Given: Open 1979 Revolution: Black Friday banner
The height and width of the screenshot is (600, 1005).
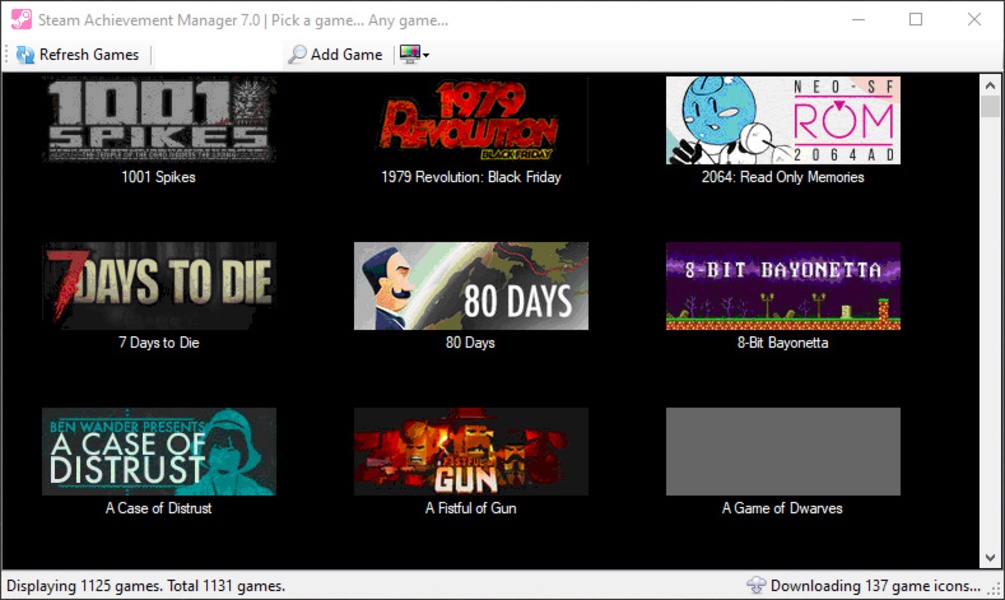Looking at the screenshot, I should (x=471, y=120).
